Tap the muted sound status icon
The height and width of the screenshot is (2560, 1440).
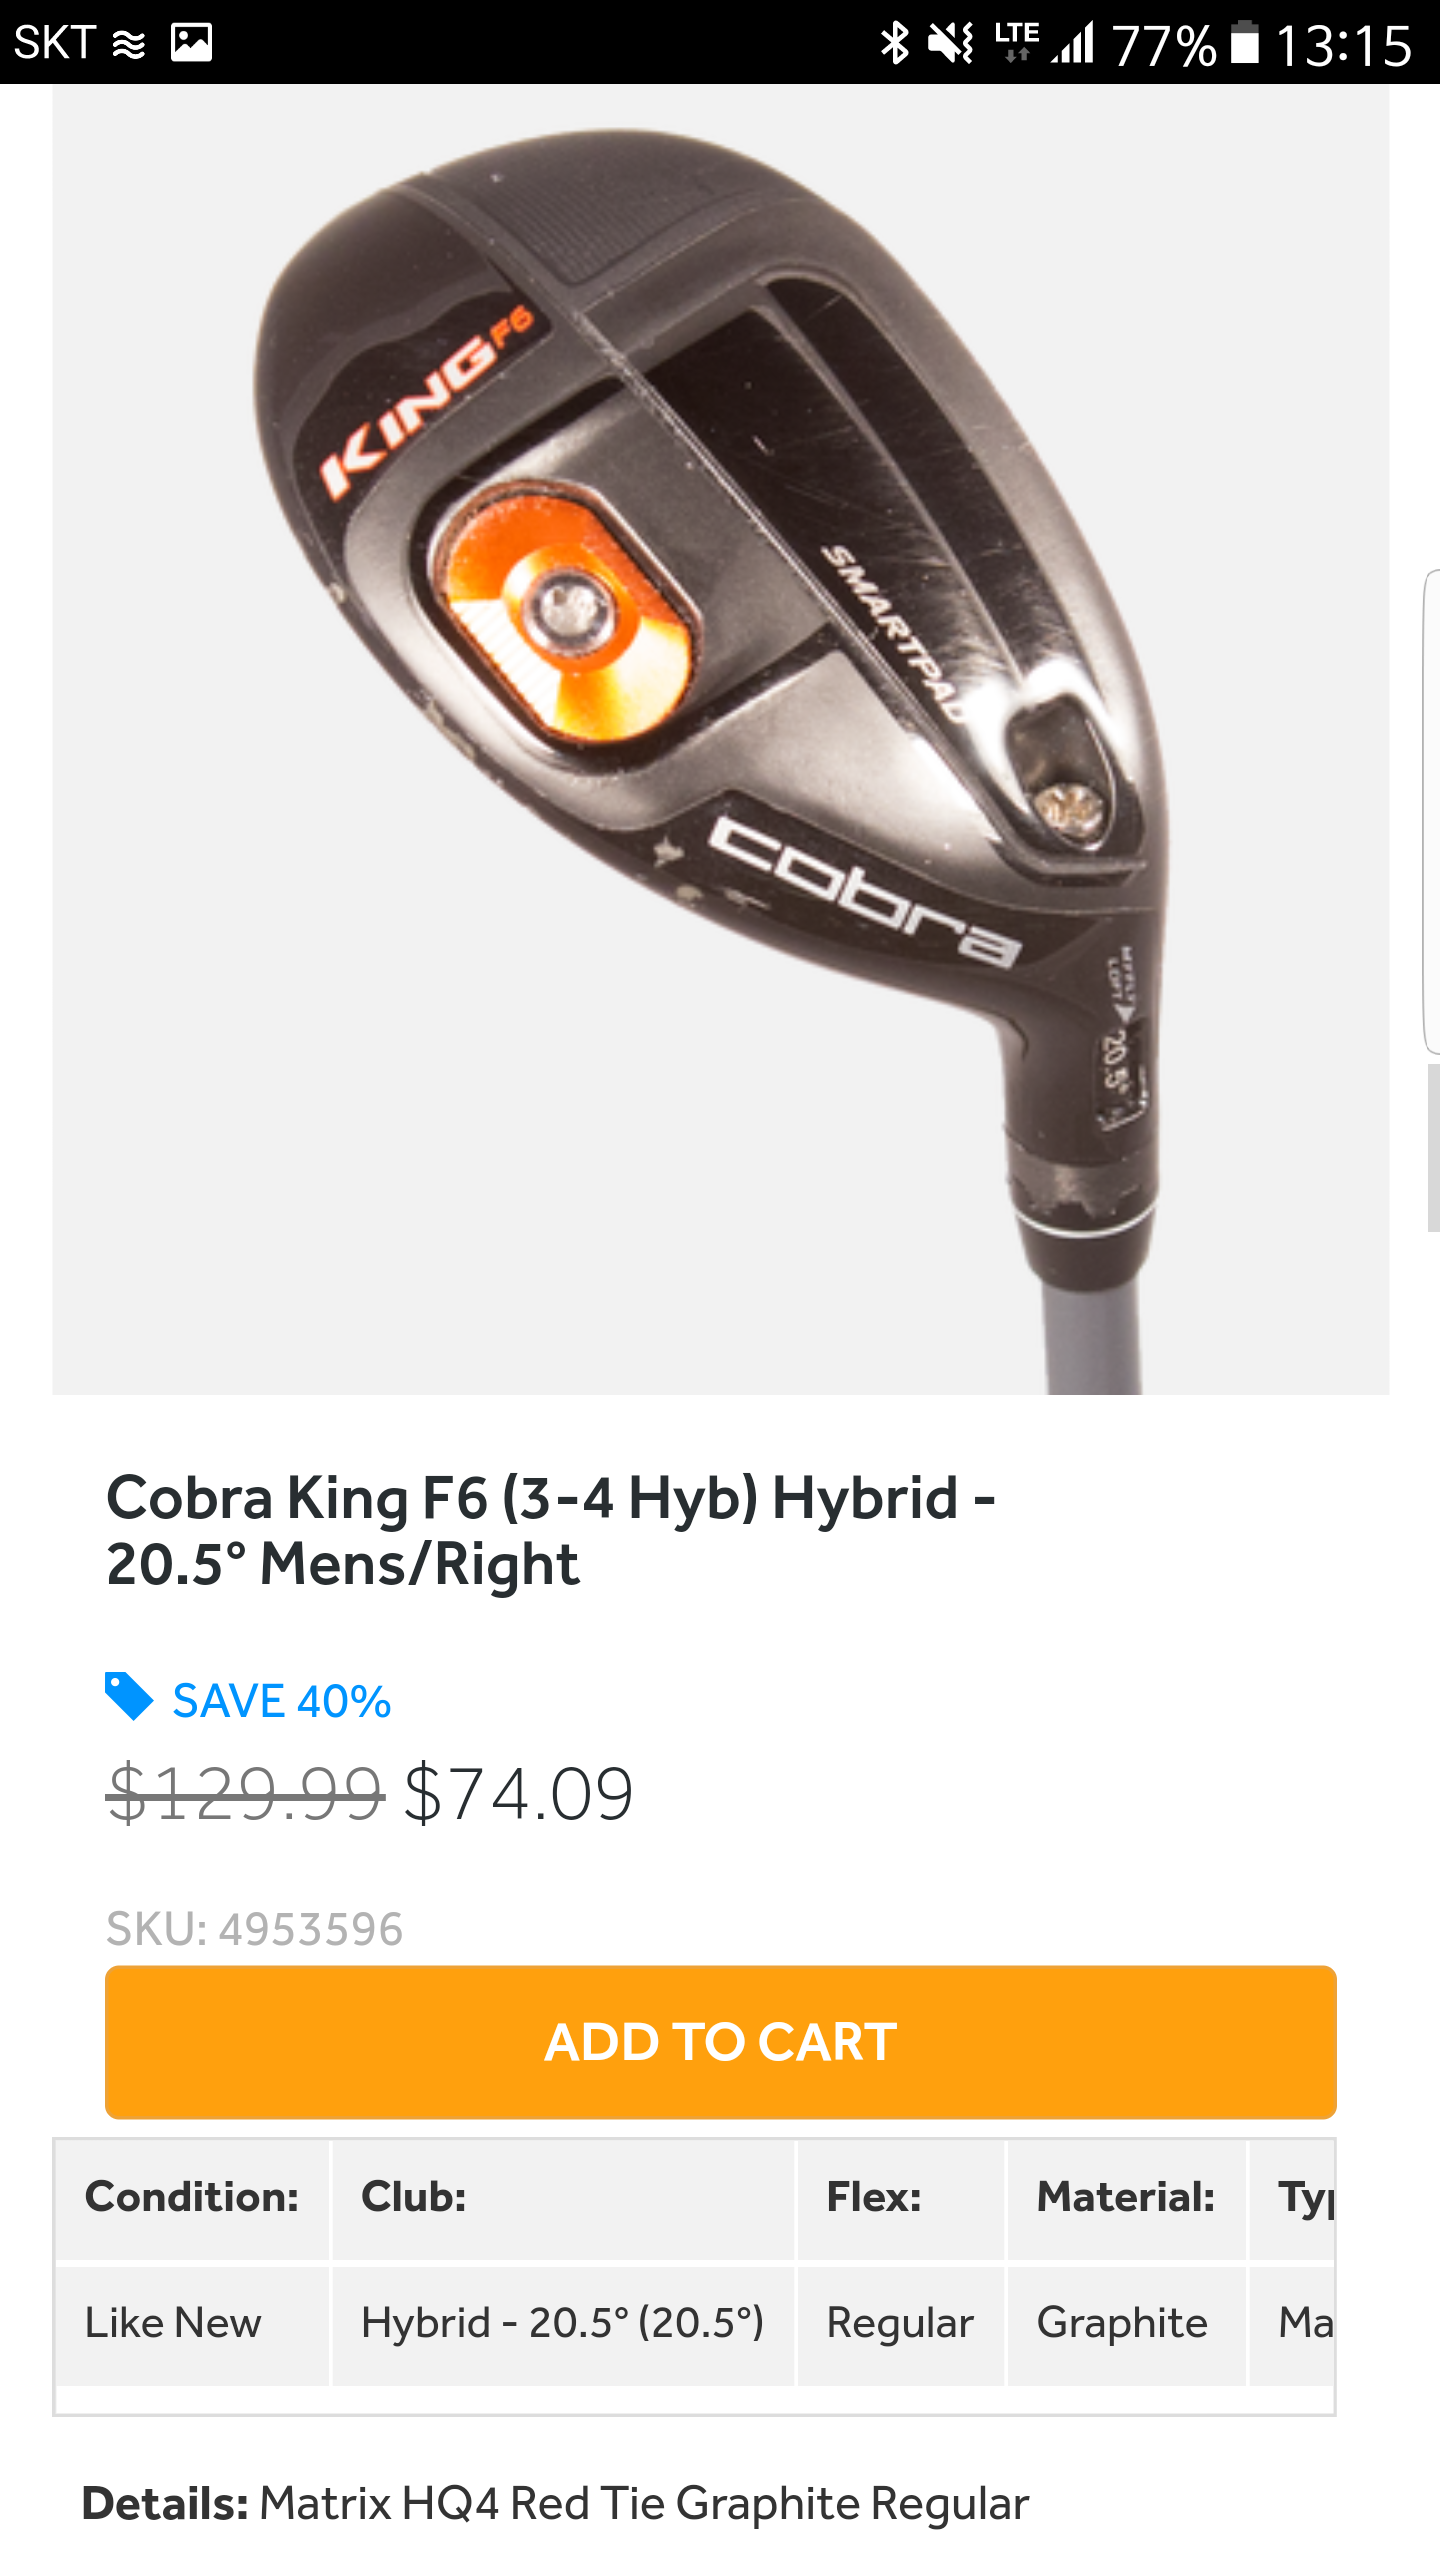950,43
